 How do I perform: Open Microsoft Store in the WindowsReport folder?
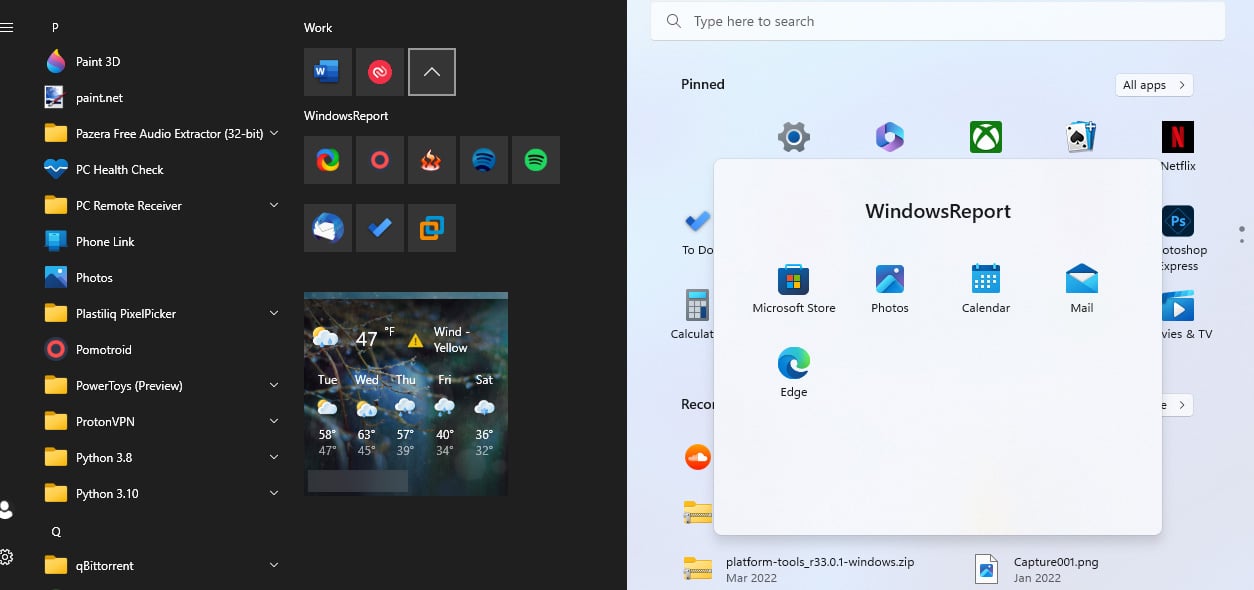tap(794, 289)
